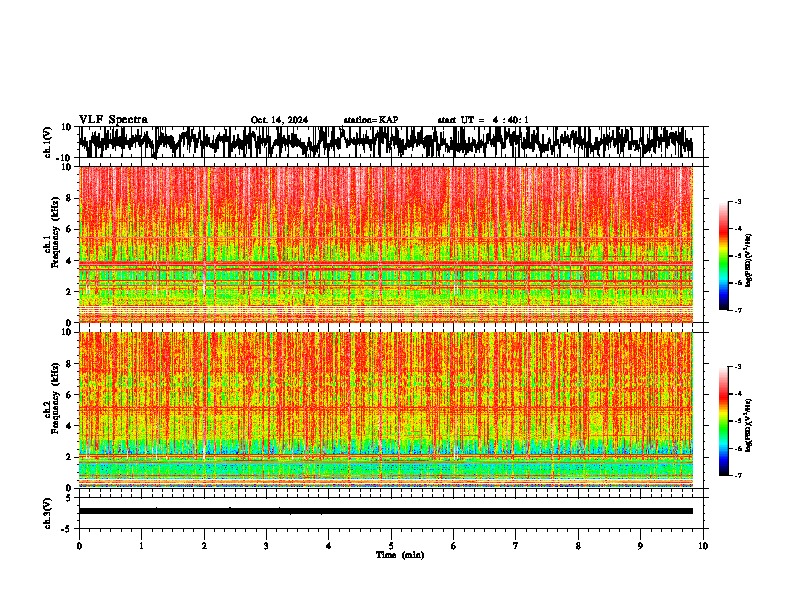The width and height of the screenshot is (792, 612).
Task: Click the log(PSD) label beside ch.2 color bar
Action: tap(749, 424)
